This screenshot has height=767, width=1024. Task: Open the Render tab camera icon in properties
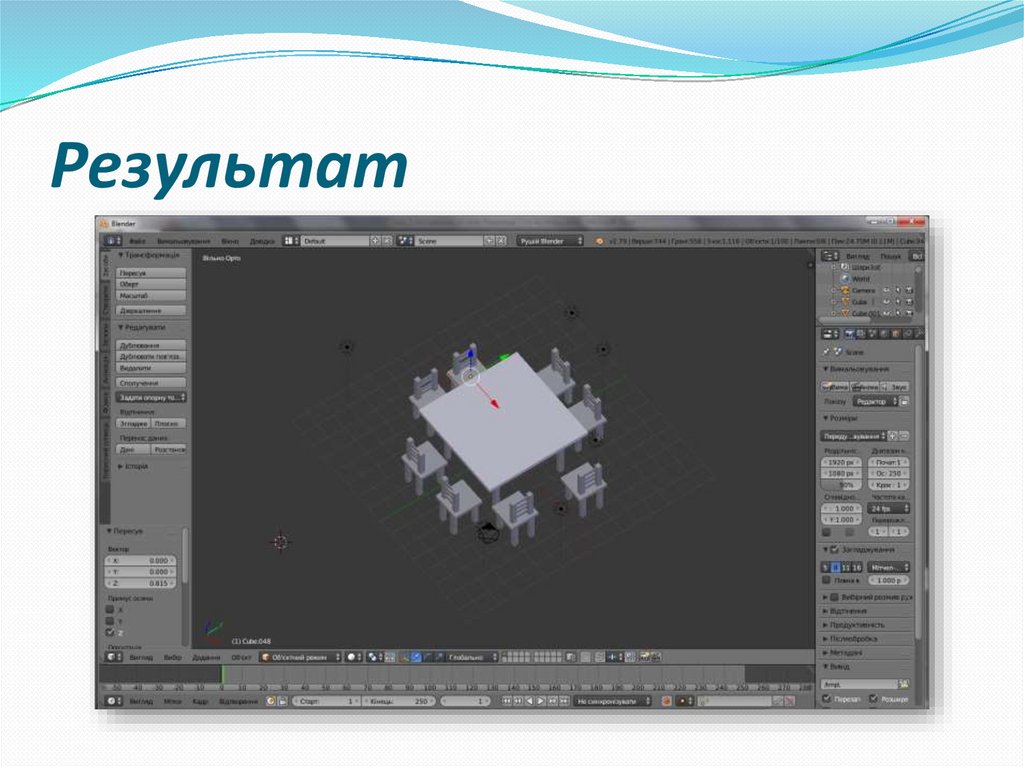pos(849,334)
